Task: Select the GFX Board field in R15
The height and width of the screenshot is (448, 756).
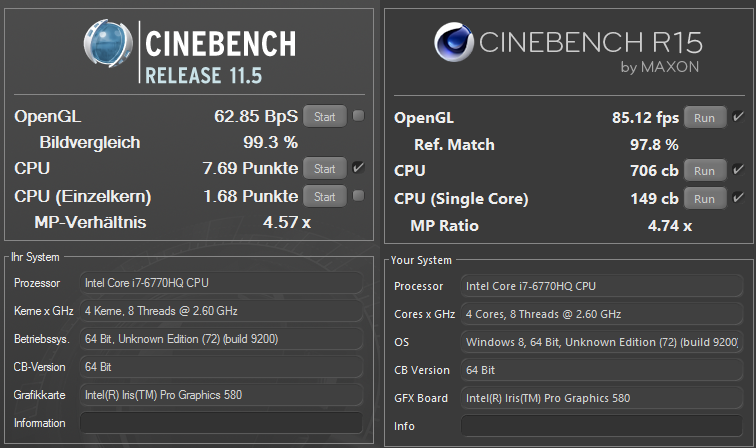Action: pos(602,398)
